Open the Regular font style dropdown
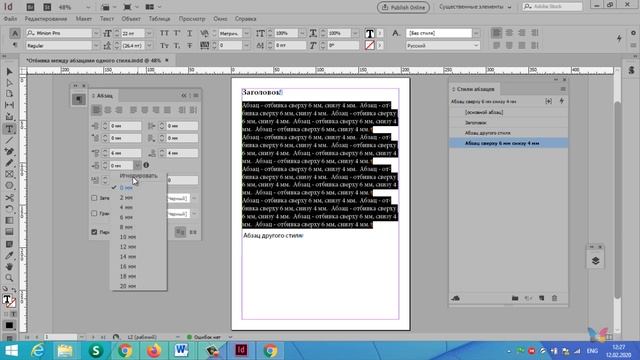The height and width of the screenshot is (360, 640). [96, 46]
